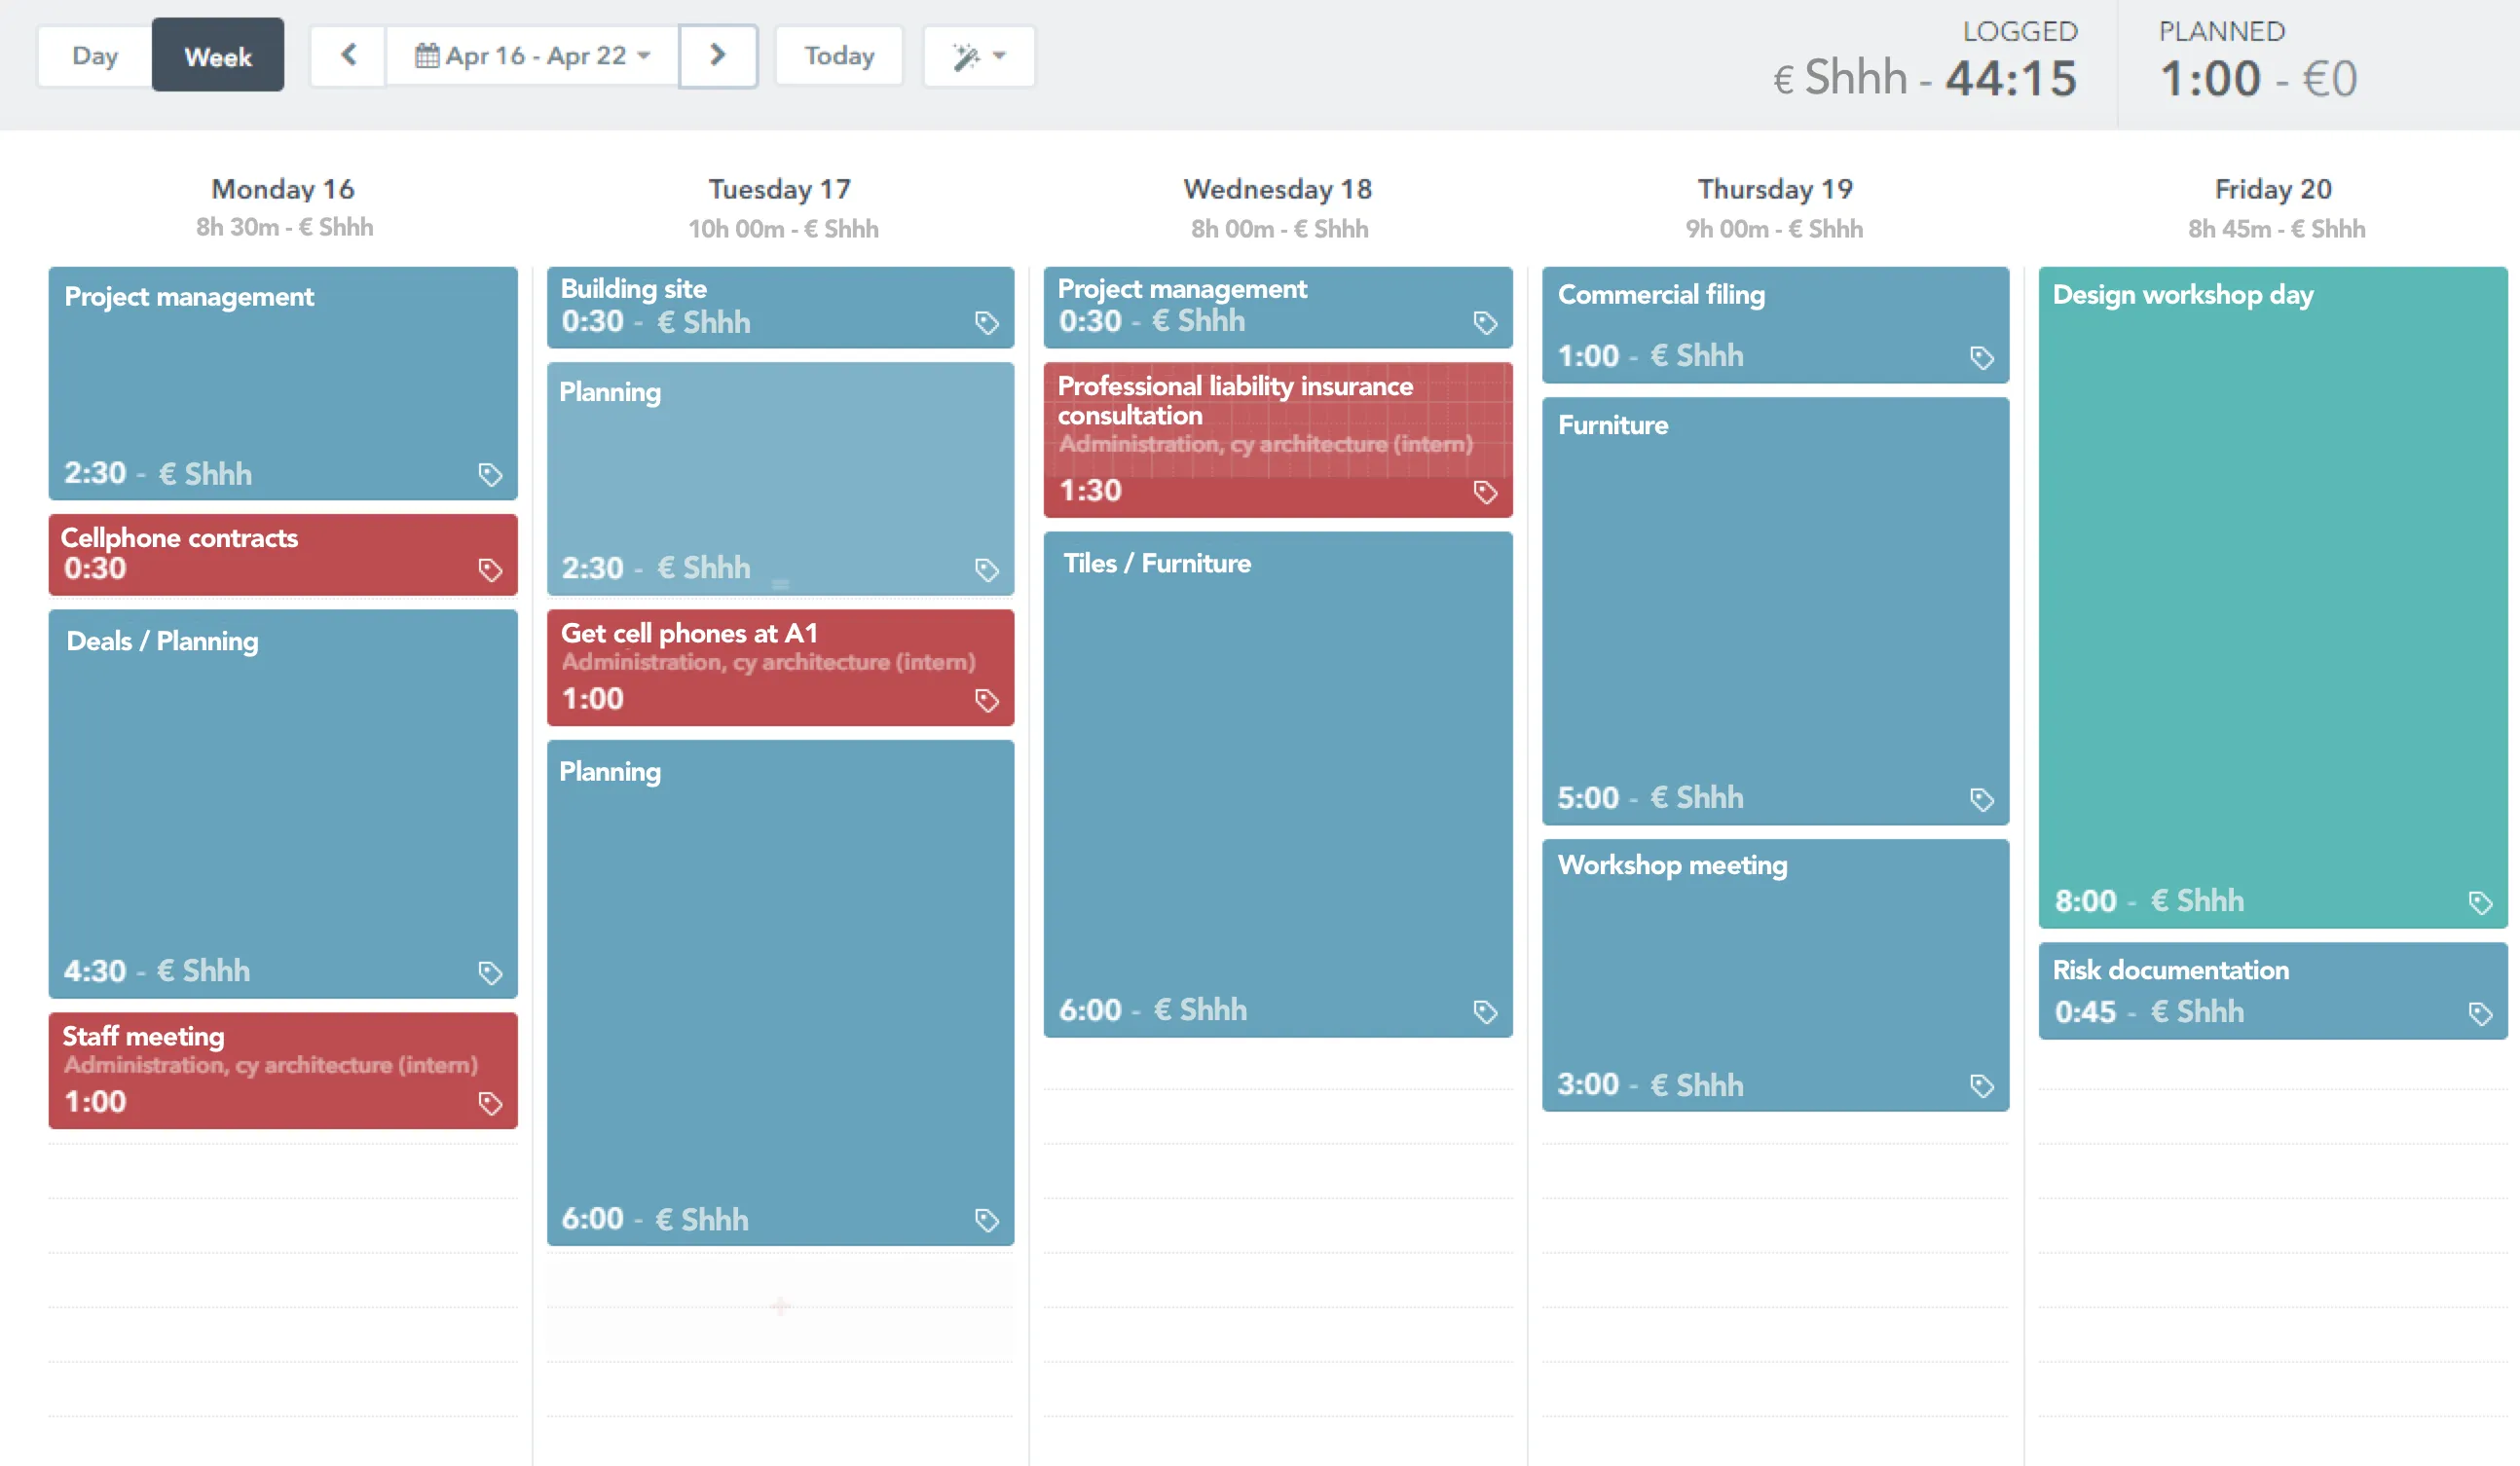2520x1466 pixels.
Task: Open the Apr 16 - Apr 22 date picker
Action: [x=533, y=56]
